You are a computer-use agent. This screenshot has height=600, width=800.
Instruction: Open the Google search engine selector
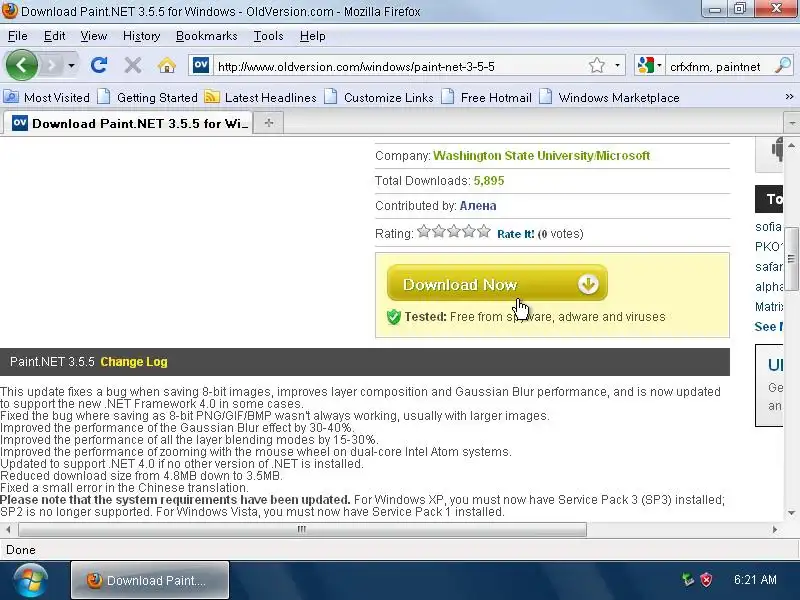[x=649, y=65]
